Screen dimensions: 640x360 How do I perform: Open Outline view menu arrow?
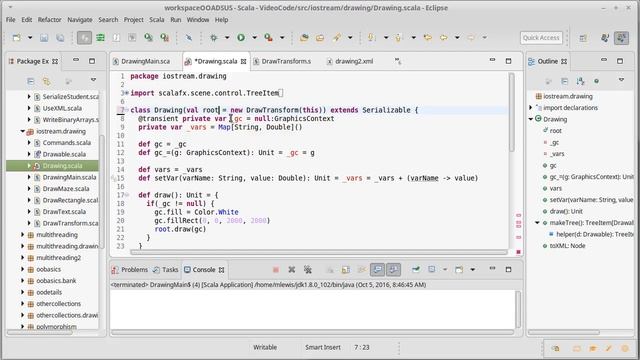pyautogui.click(x=621, y=80)
